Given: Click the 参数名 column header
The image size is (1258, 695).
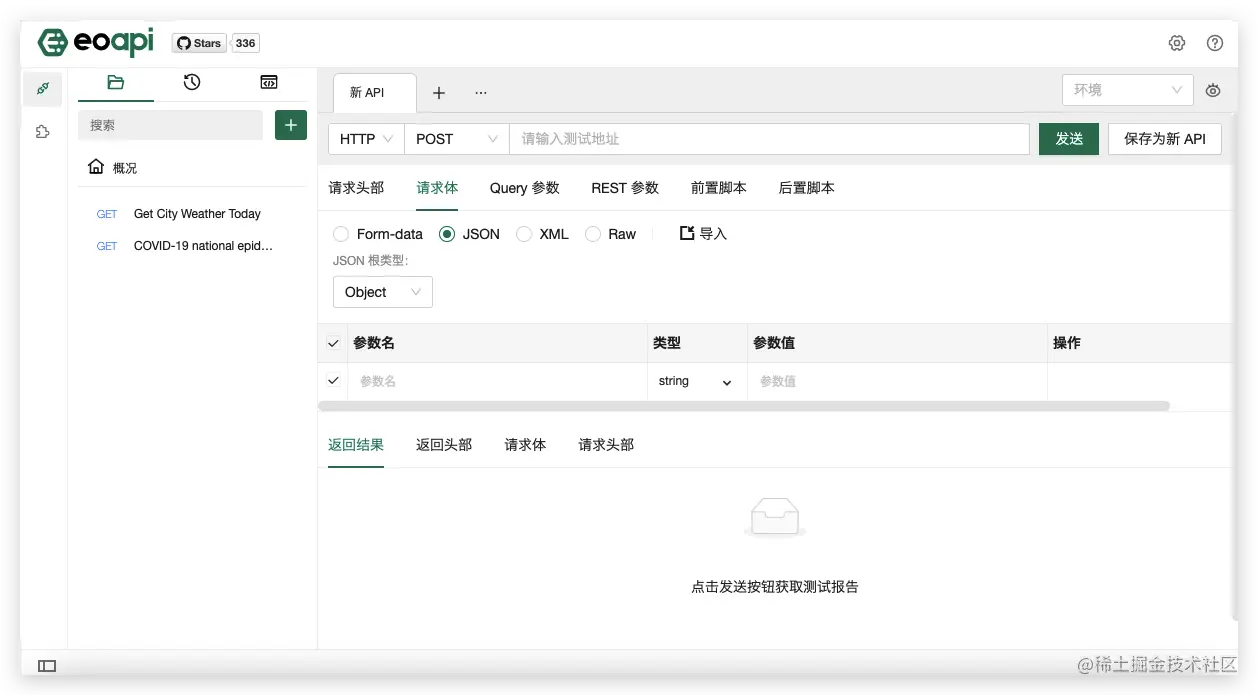Looking at the screenshot, I should point(374,343).
